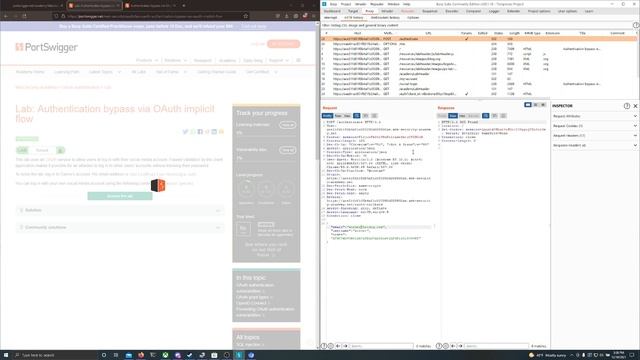Select the combined tabs layout icon
This screenshot has height=360, width=640.
point(543,105)
